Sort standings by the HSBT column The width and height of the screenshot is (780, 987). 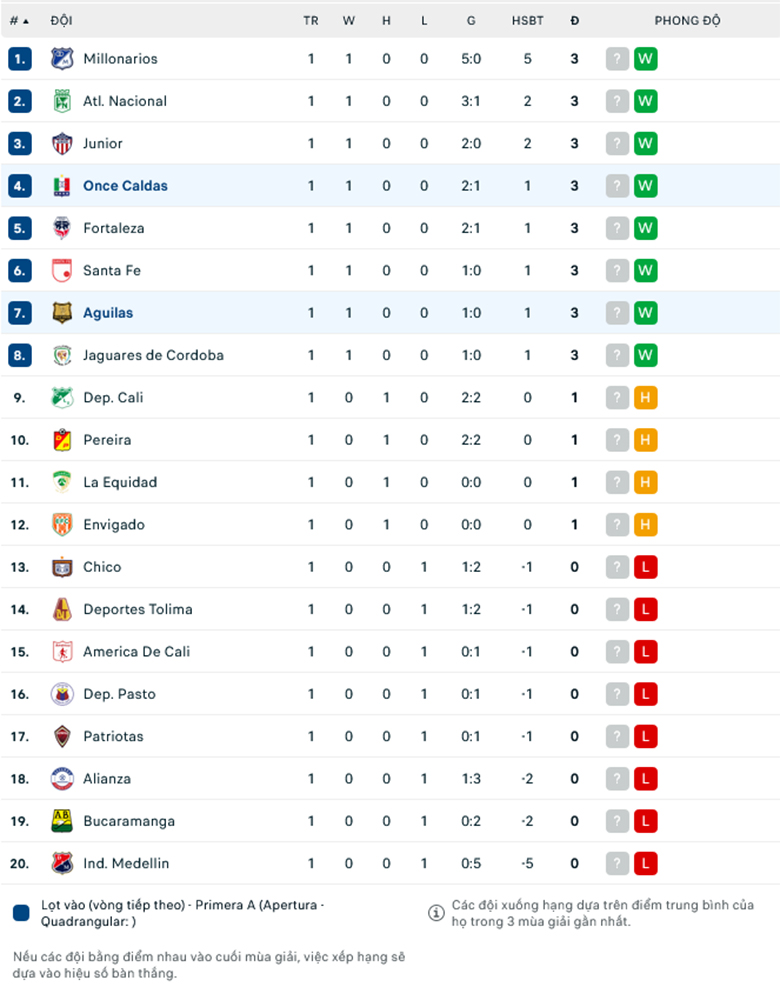[x=528, y=21]
